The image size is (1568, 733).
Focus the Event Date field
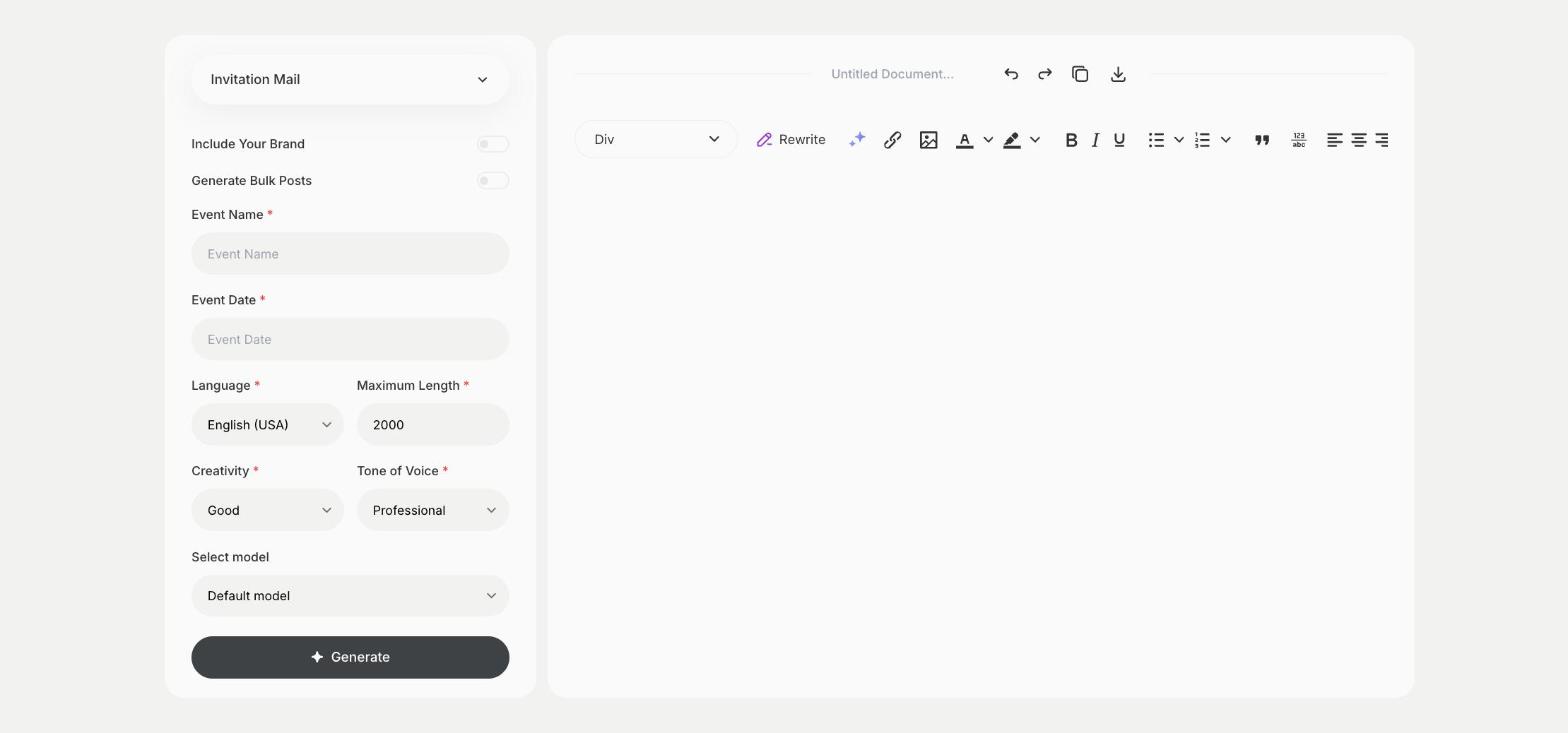pos(350,339)
